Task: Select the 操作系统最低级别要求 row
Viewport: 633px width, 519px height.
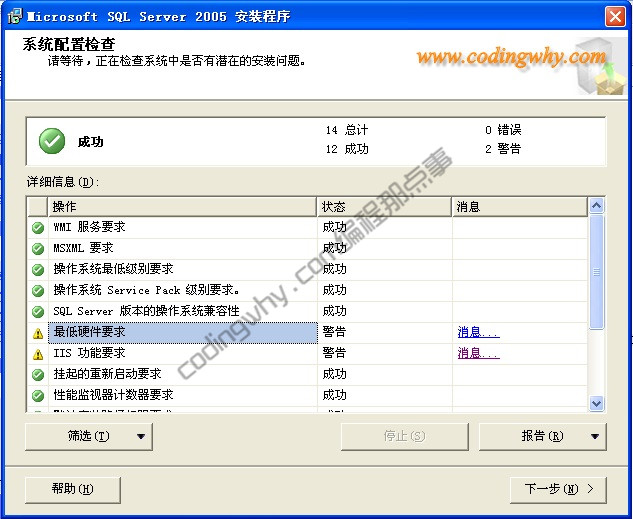Action: tap(307, 269)
